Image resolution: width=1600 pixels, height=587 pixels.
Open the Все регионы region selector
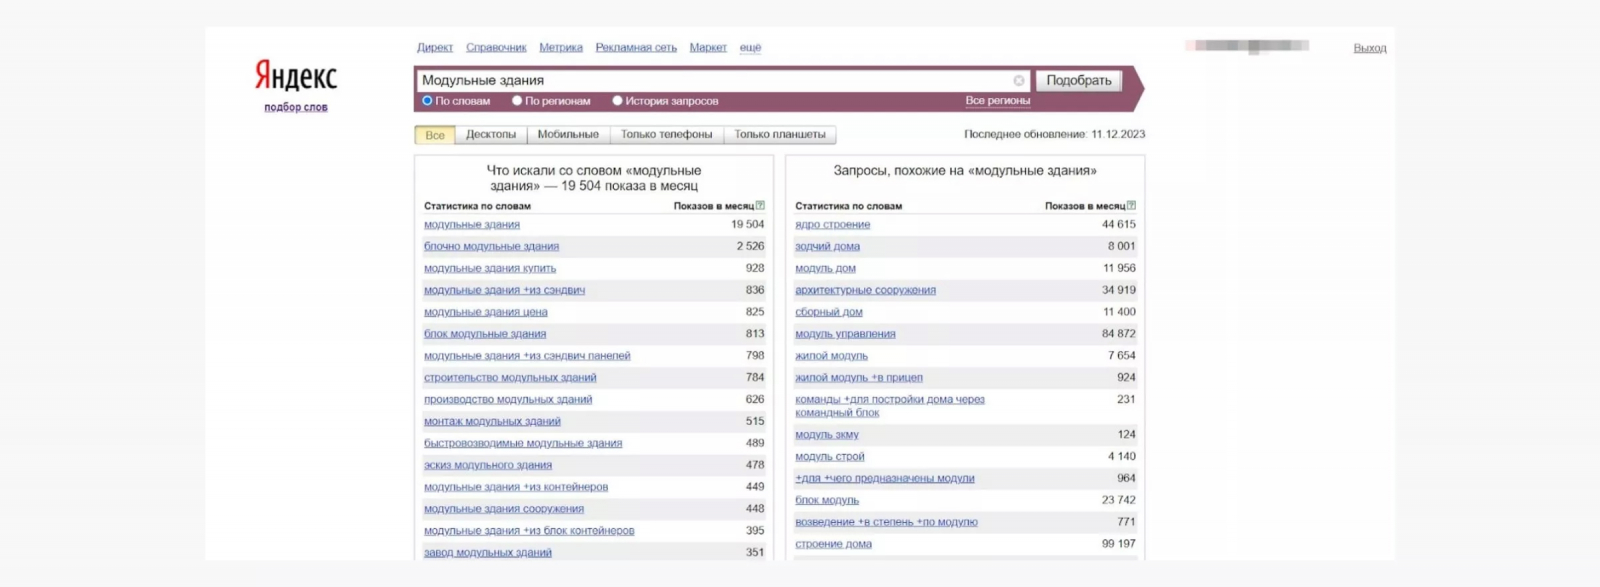[x=997, y=101]
